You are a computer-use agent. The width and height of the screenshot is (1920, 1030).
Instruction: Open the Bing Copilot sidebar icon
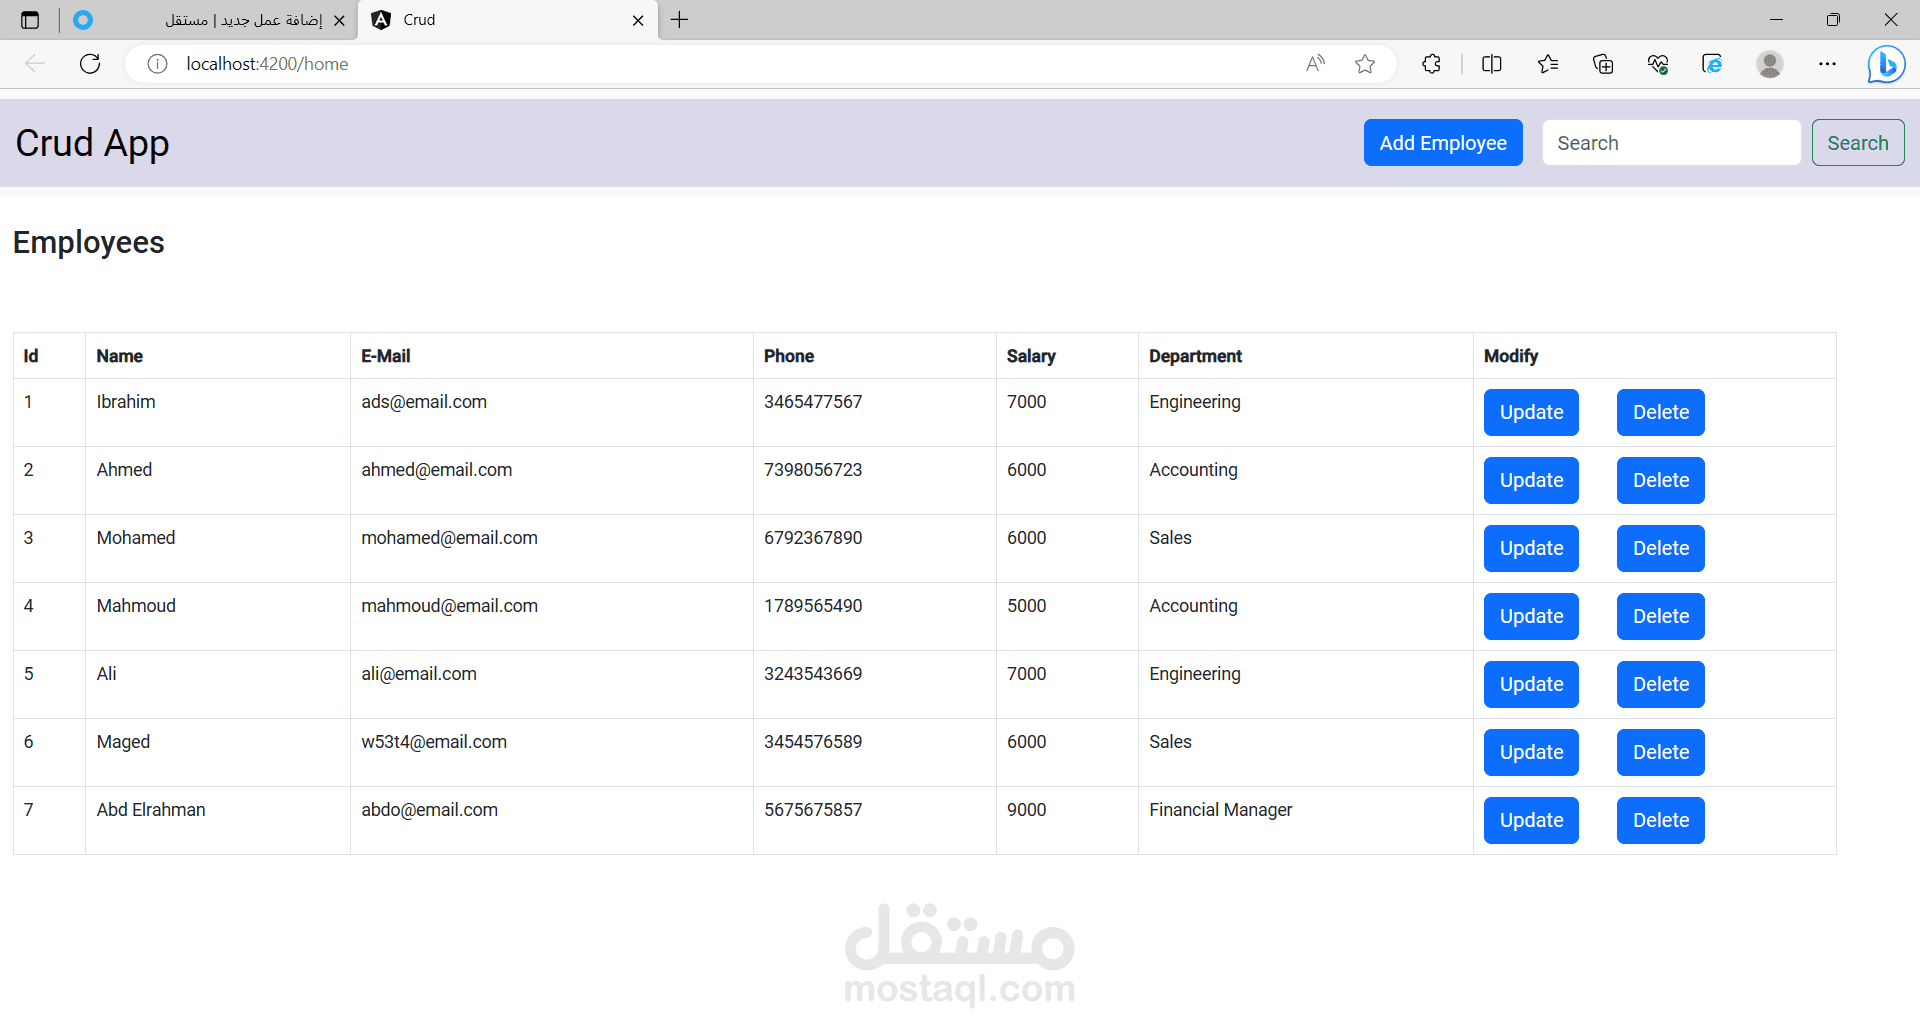(1886, 65)
